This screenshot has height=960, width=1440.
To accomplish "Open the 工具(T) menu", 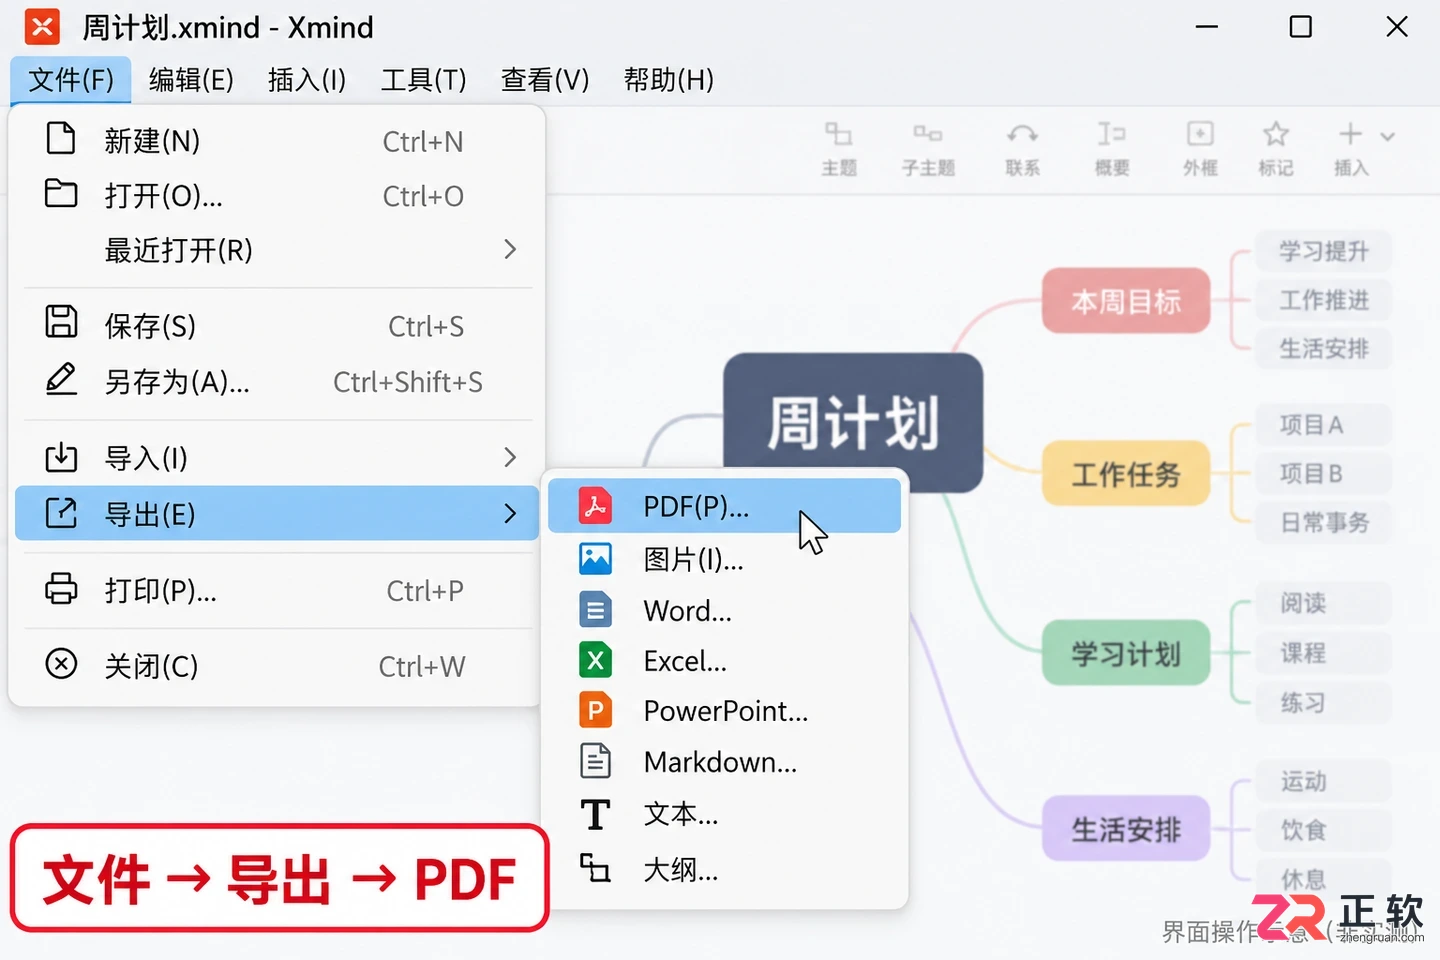I will point(424,80).
